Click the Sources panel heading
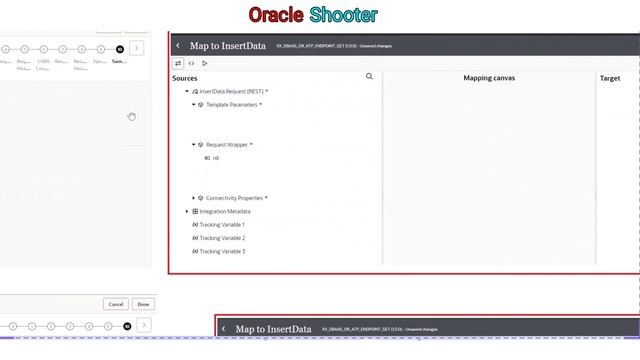 tap(184, 78)
